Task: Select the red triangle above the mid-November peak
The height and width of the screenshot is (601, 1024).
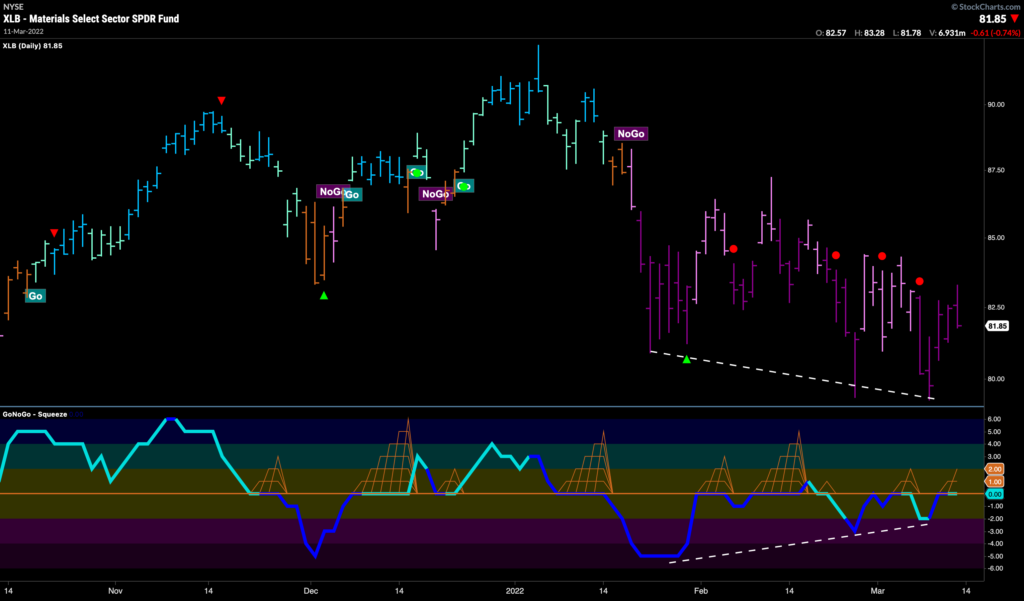Action: (x=221, y=101)
